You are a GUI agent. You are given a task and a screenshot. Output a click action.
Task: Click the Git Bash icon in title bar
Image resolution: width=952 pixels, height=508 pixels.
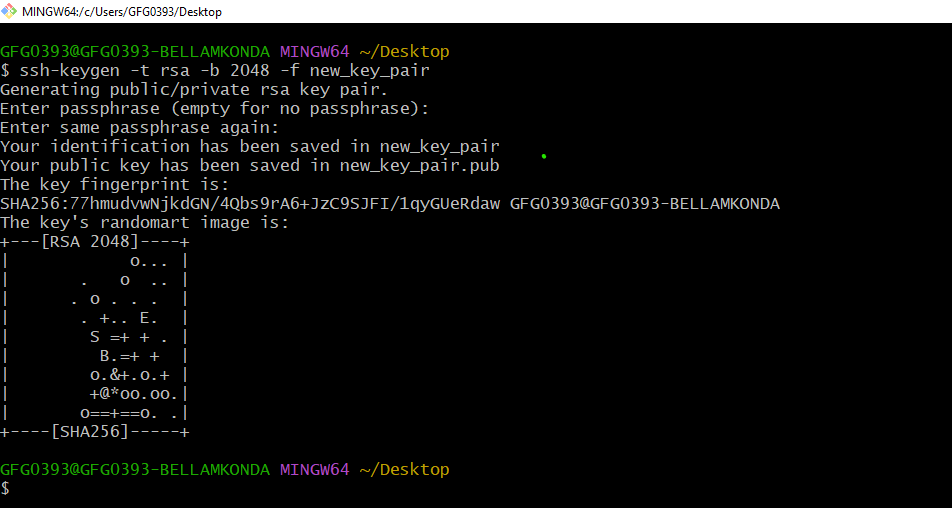pyautogui.click(x=10, y=11)
